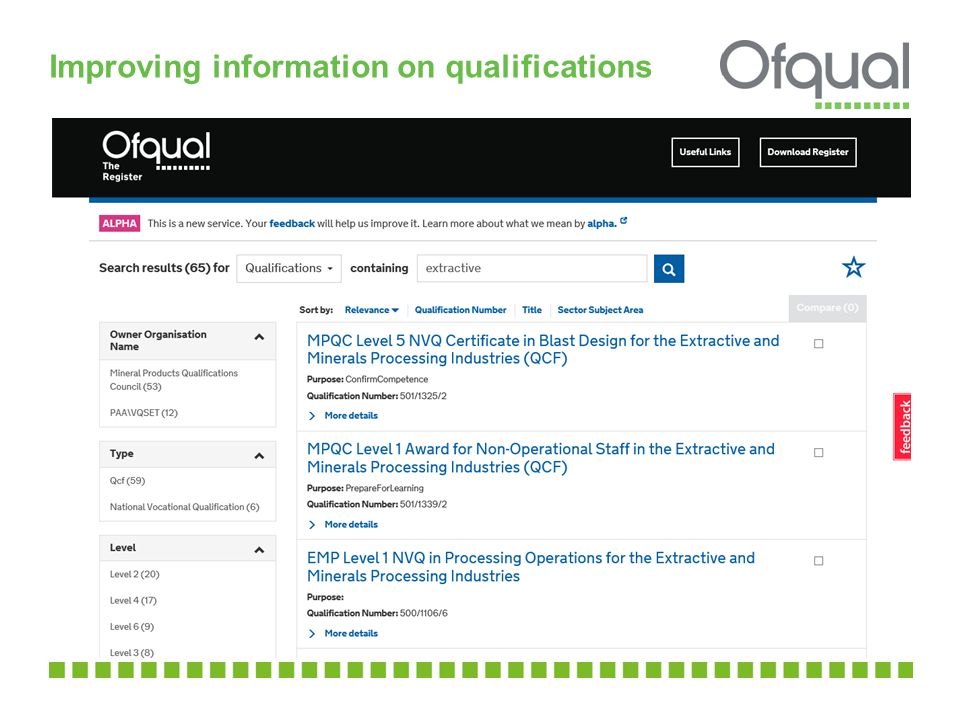The width and height of the screenshot is (960, 720).
Task: Filter by Level 6 (9)
Action: click(132, 627)
